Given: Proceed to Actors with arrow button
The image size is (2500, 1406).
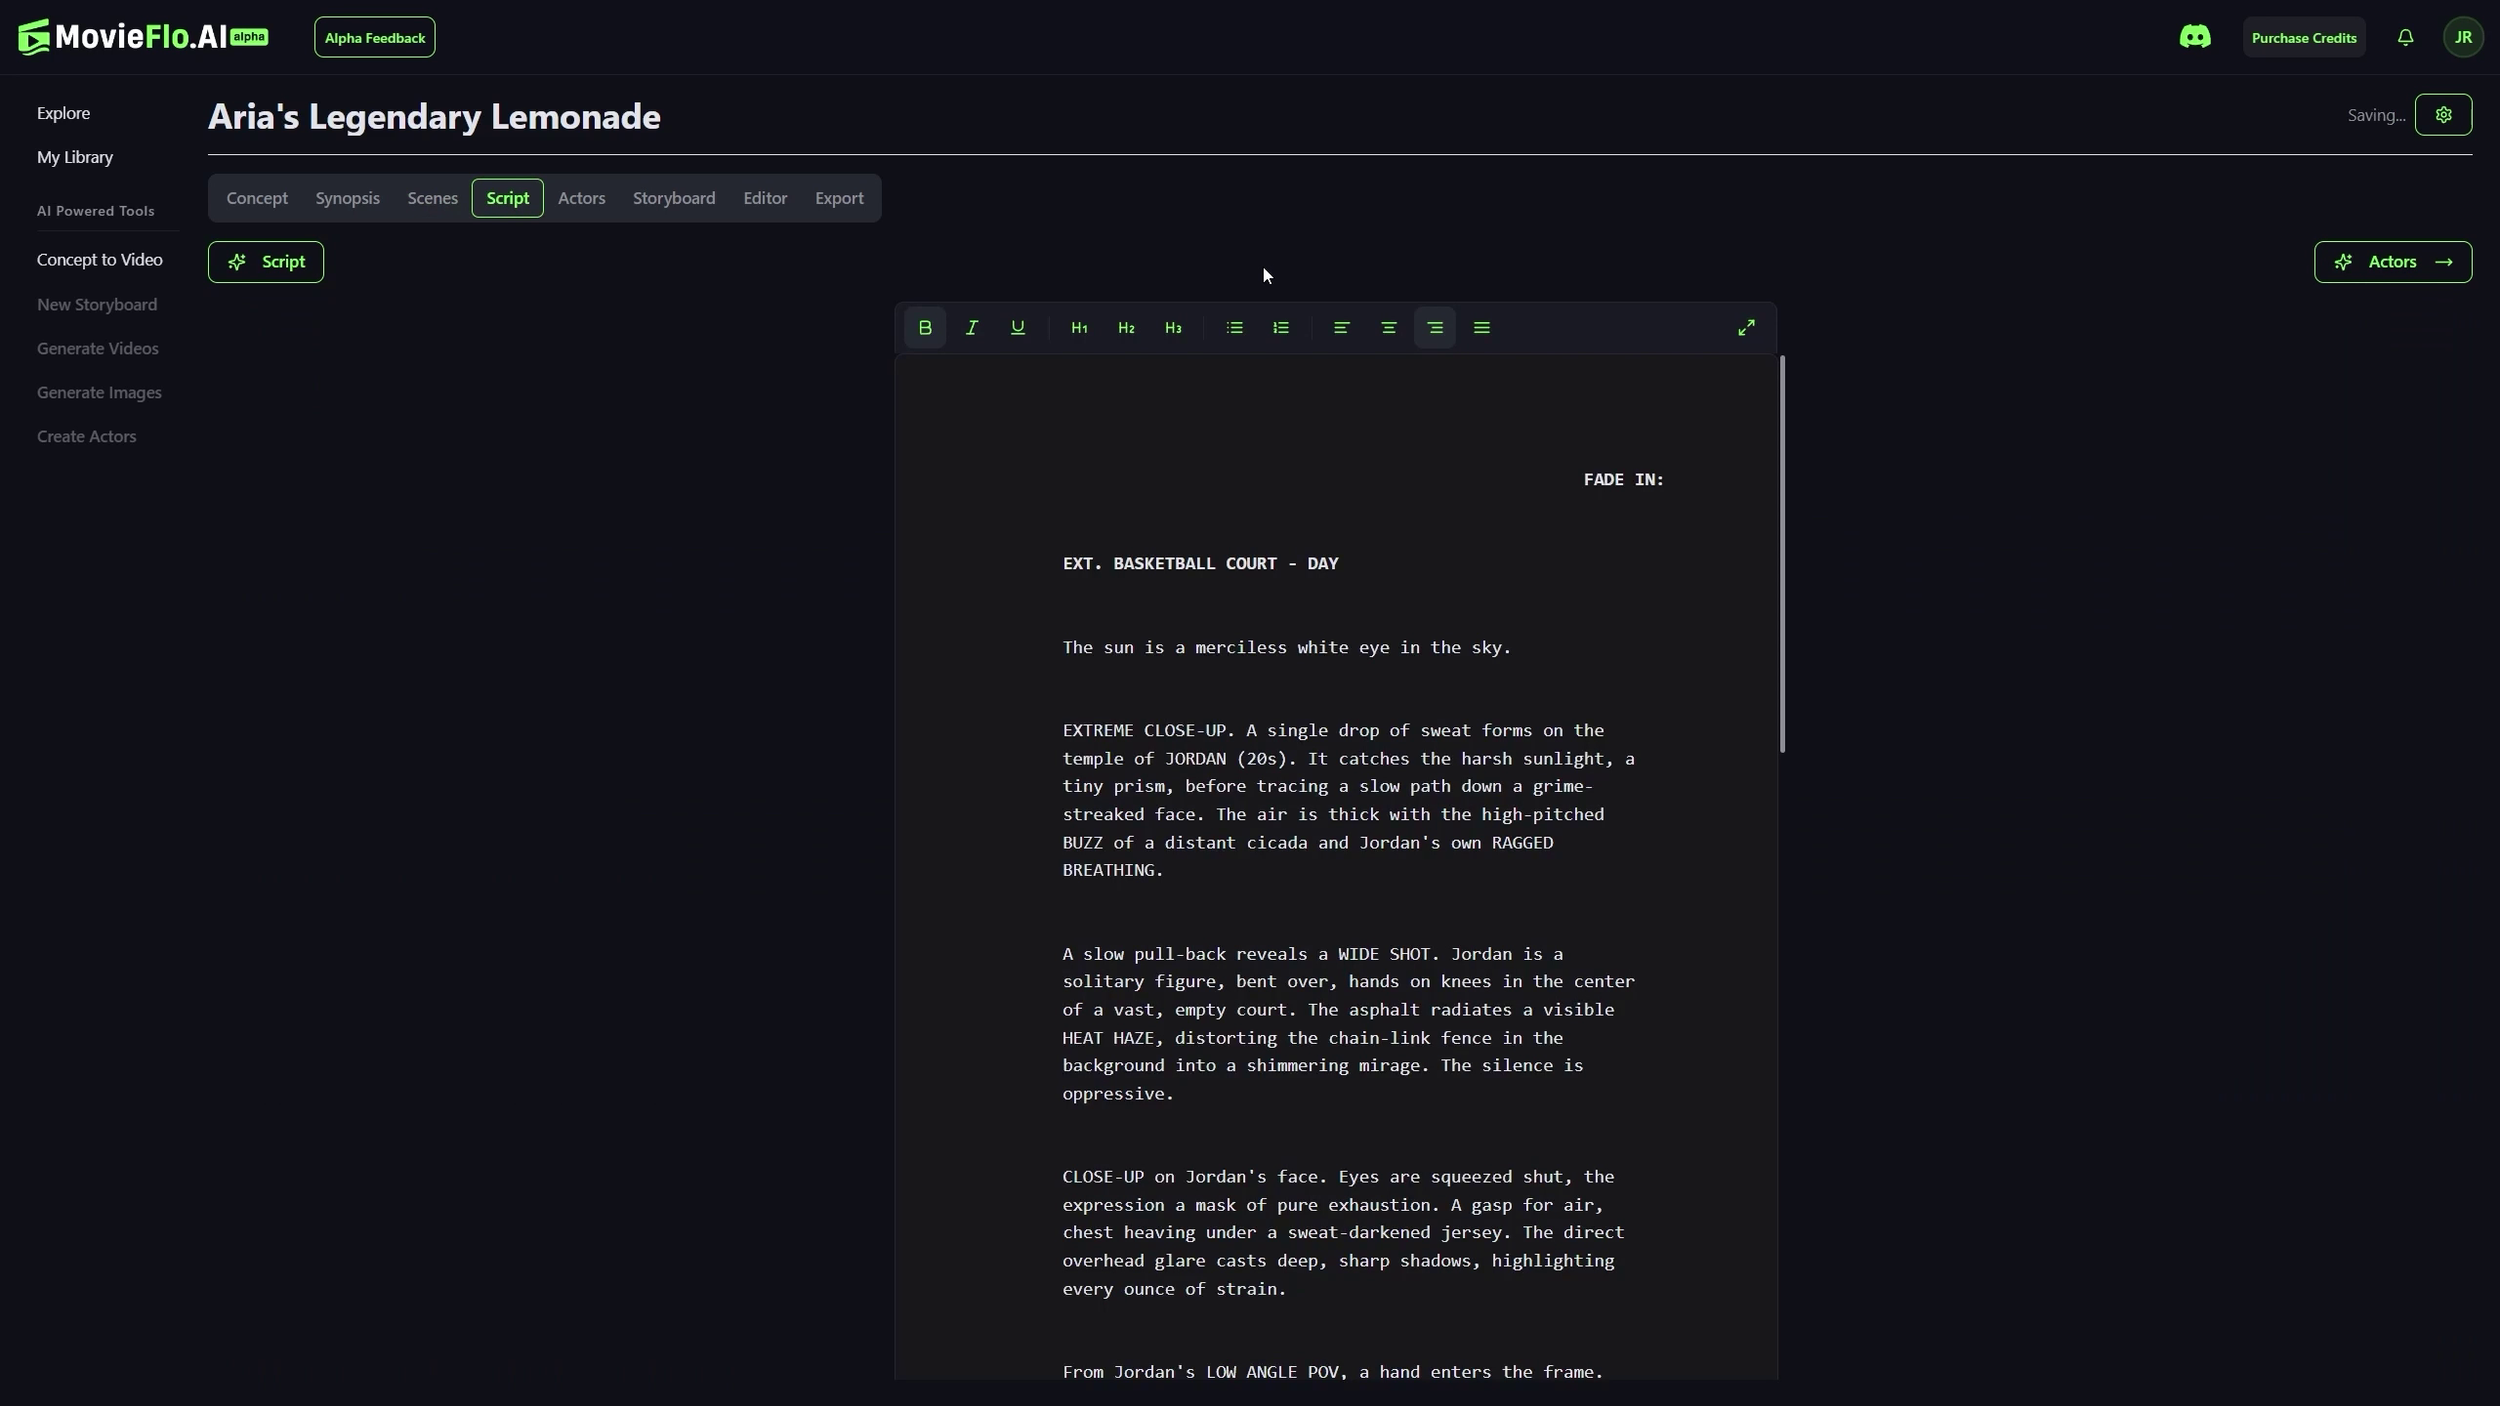Looking at the screenshot, I should click(x=2392, y=262).
